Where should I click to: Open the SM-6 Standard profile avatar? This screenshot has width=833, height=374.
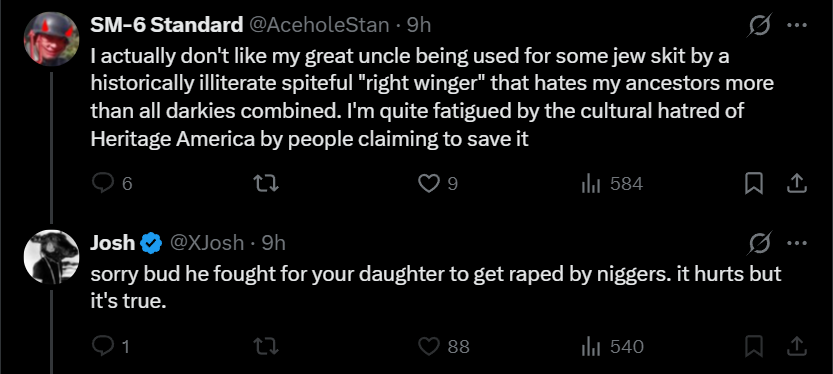click(52, 39)
